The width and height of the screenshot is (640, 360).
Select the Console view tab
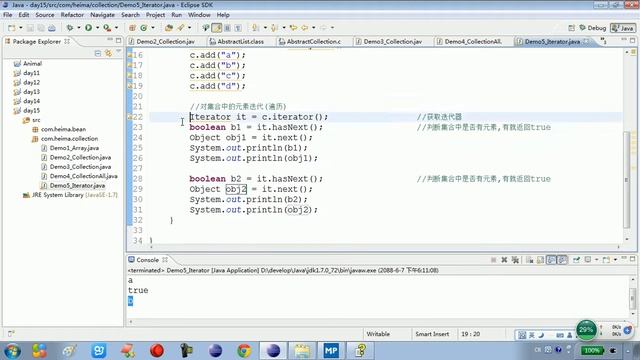pyautogui.click(x=147, y=260)
